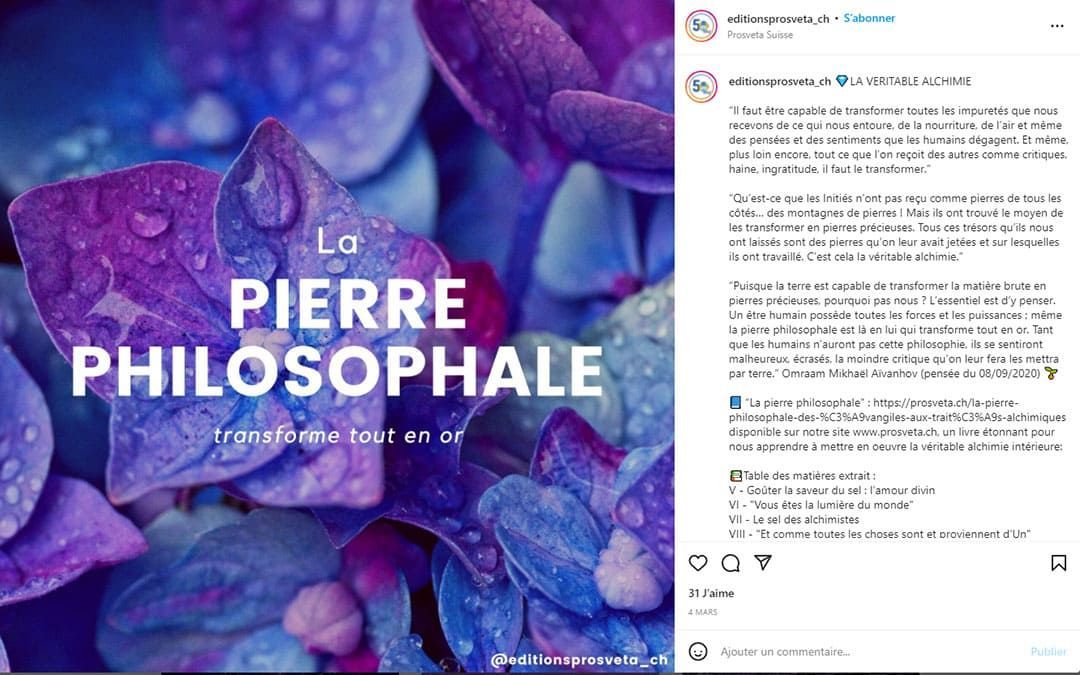Open emoji picker smiley icon
The width and height of the screenshot is (1080, 675).
[x=698, y=652]
